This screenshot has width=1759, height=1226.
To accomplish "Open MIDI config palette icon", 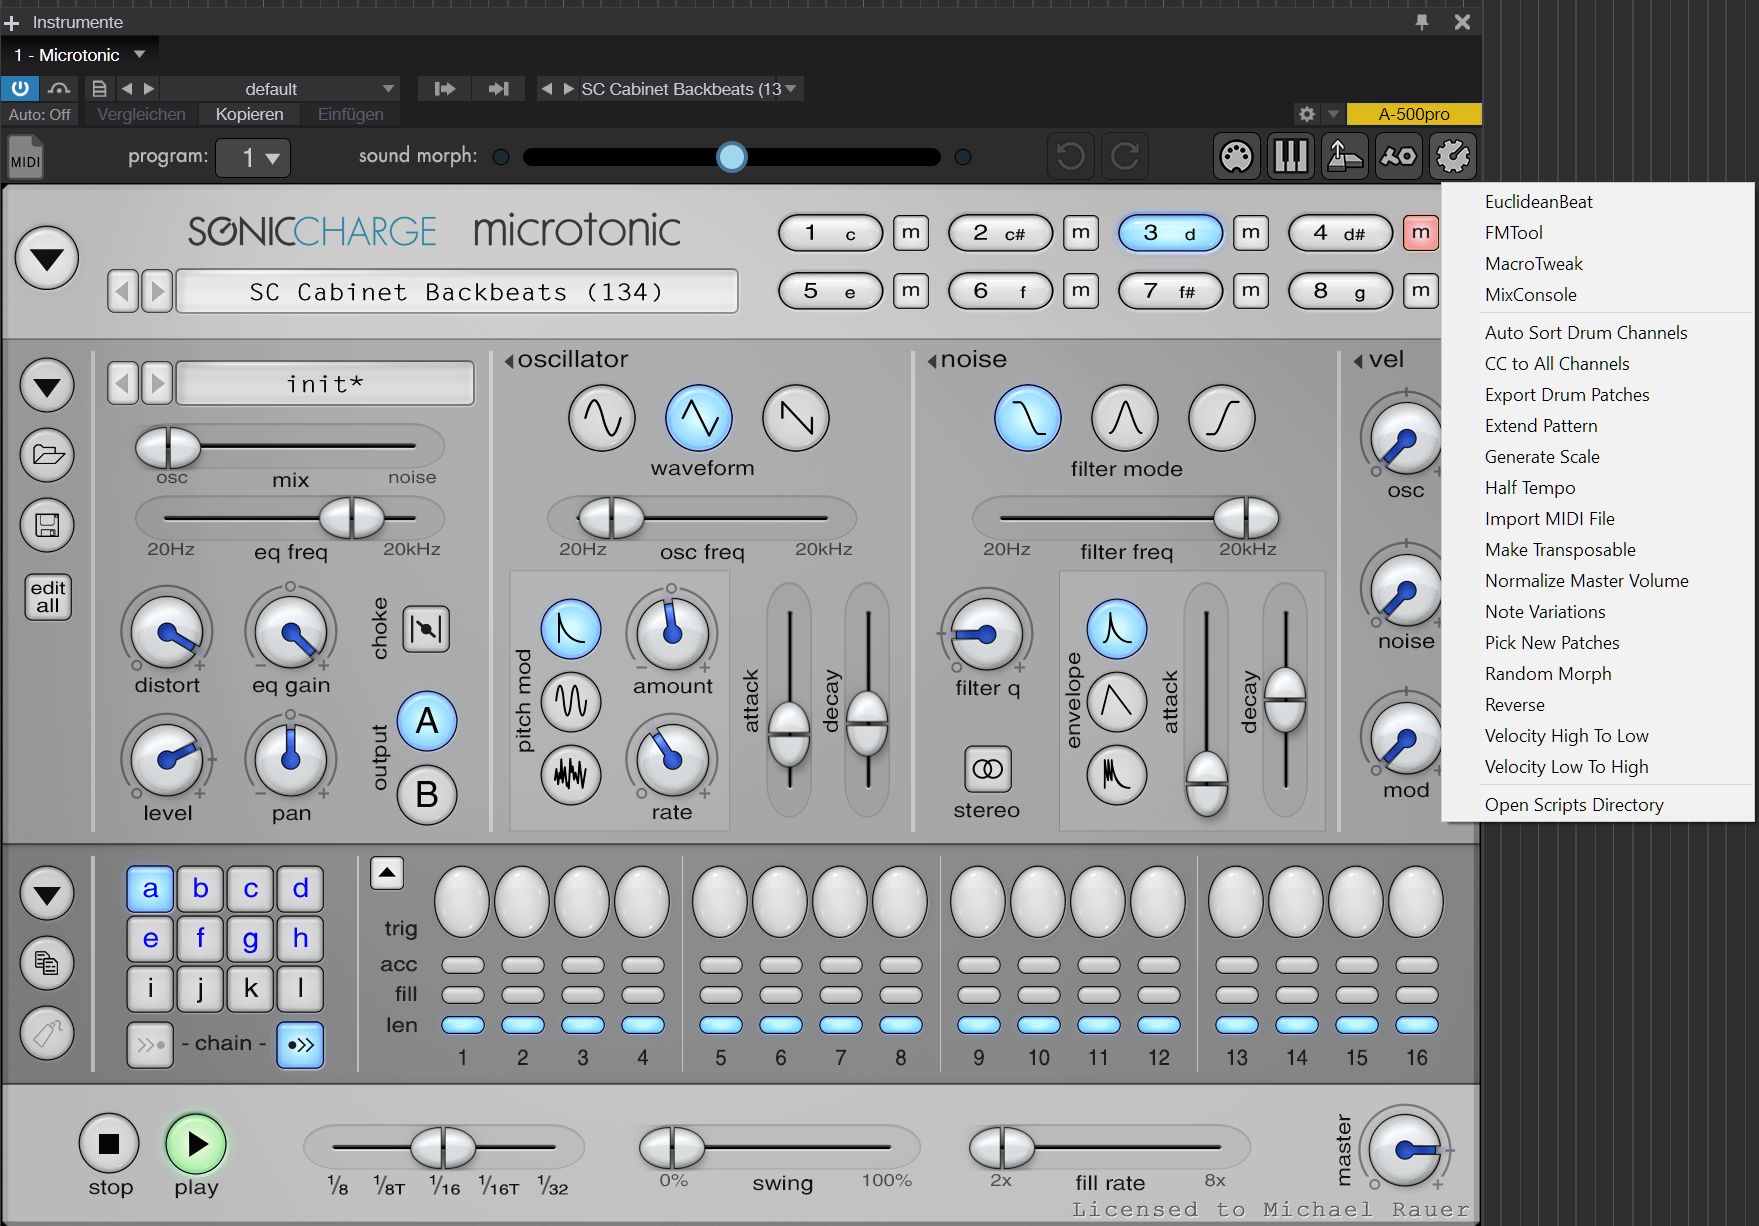I will click(1237, 156).
